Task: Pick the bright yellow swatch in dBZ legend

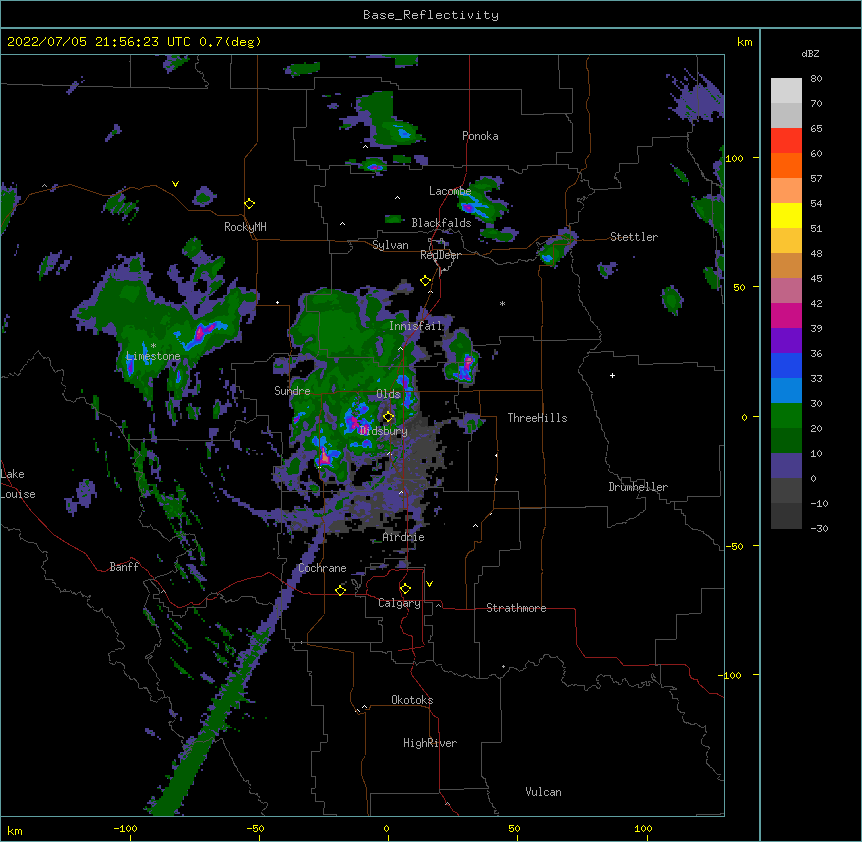Action: pyautogui.click(x=786, y=215)
